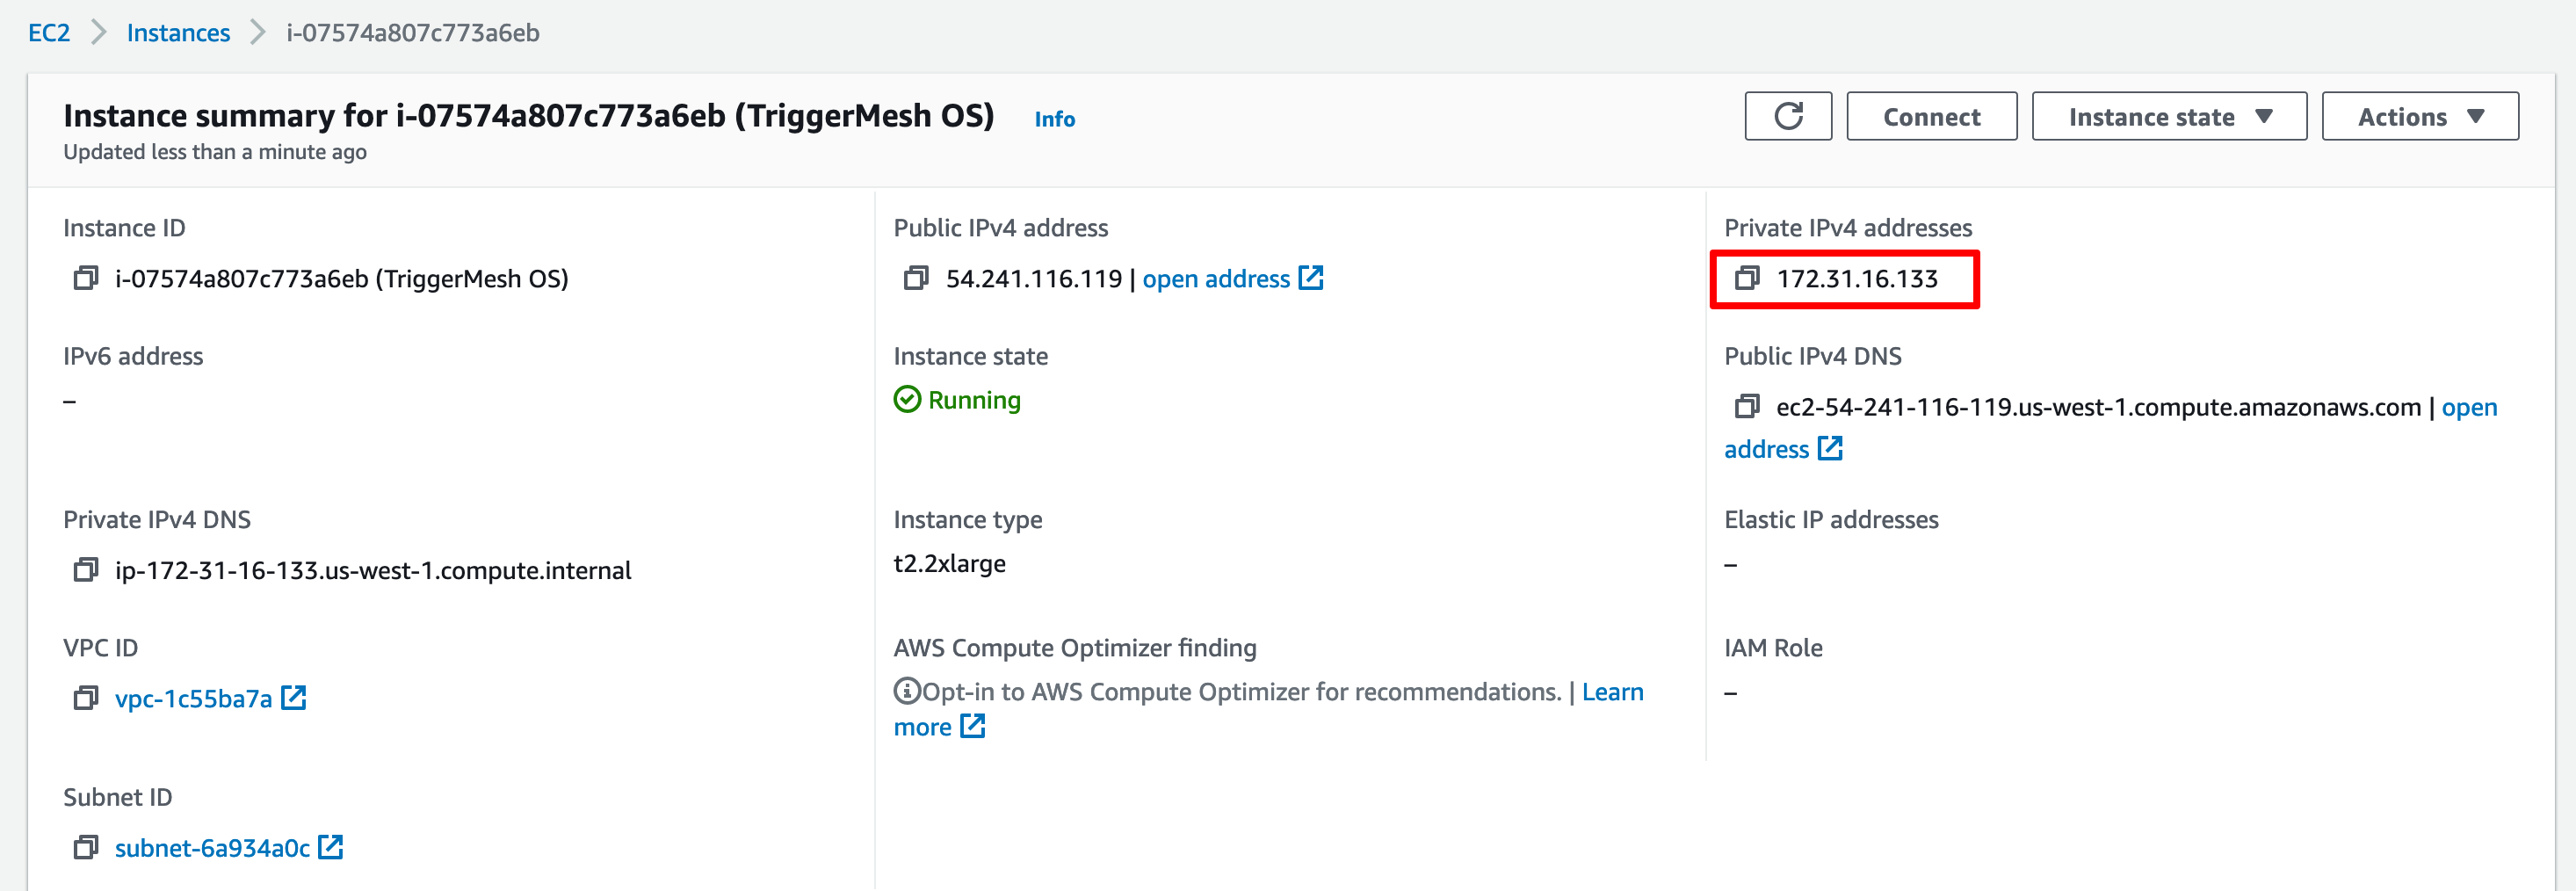Click the 54.241.116.119 address text

click(1034, 278)
